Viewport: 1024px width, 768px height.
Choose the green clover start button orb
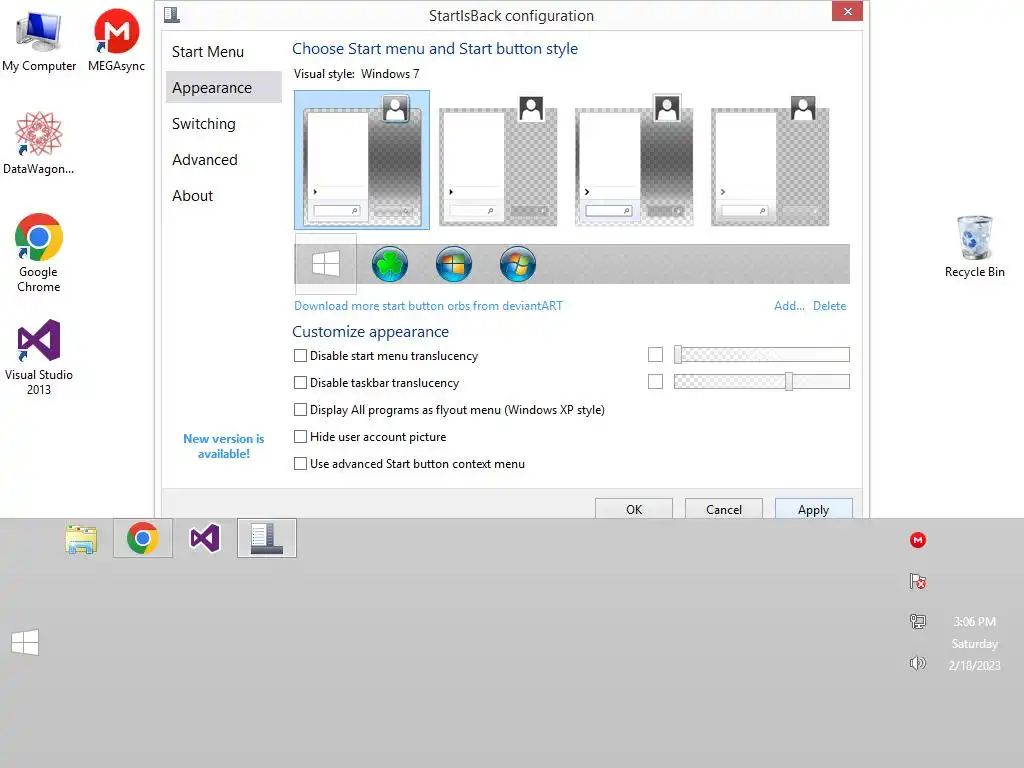tap(390, 264)
